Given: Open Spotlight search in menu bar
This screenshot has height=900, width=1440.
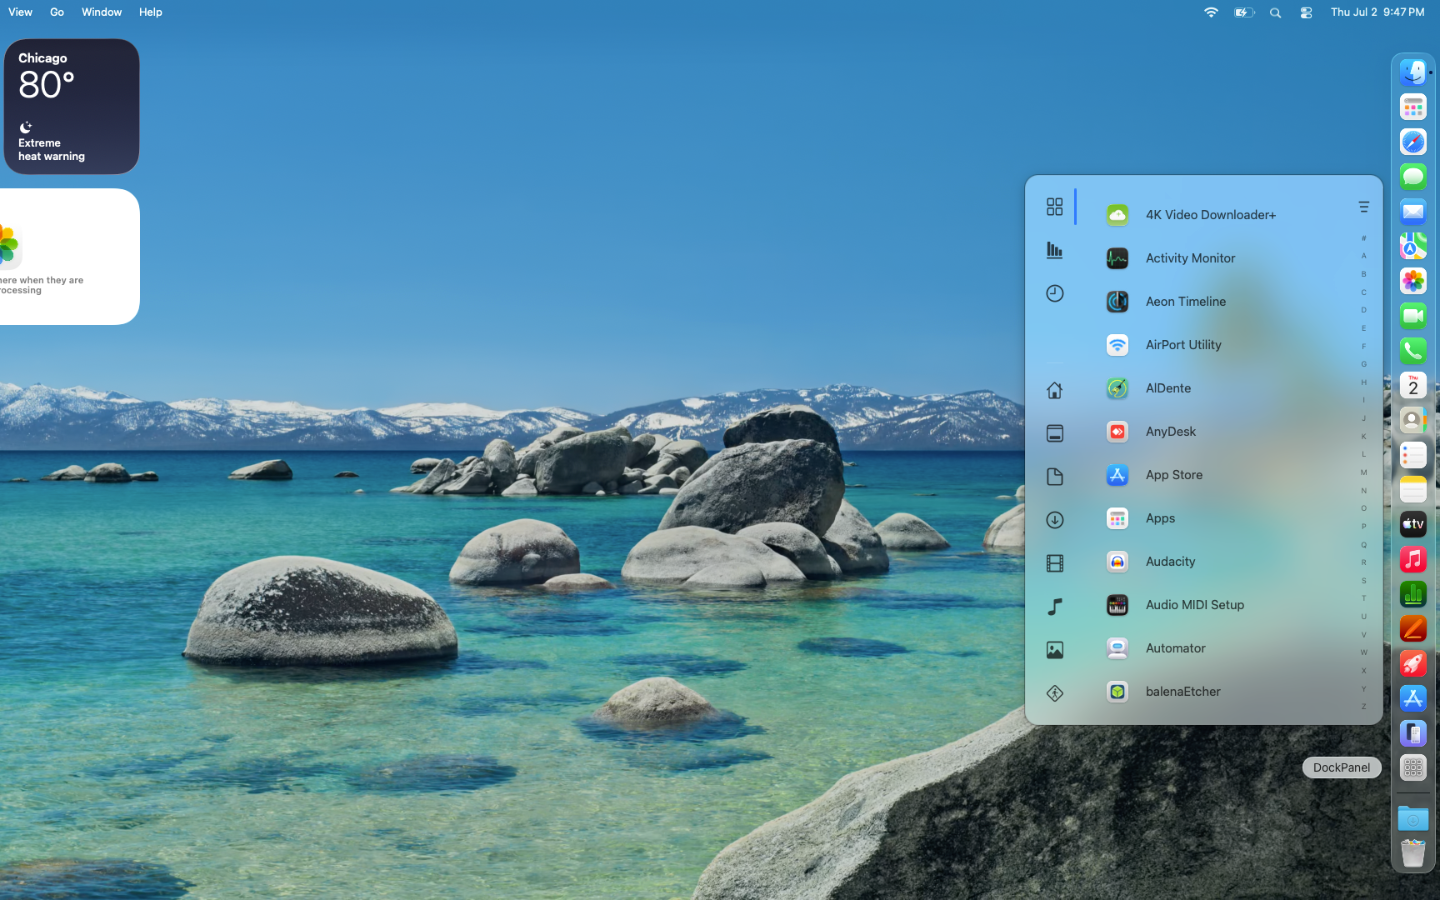Looking at the screenshot, I should tap(1275, 12).
